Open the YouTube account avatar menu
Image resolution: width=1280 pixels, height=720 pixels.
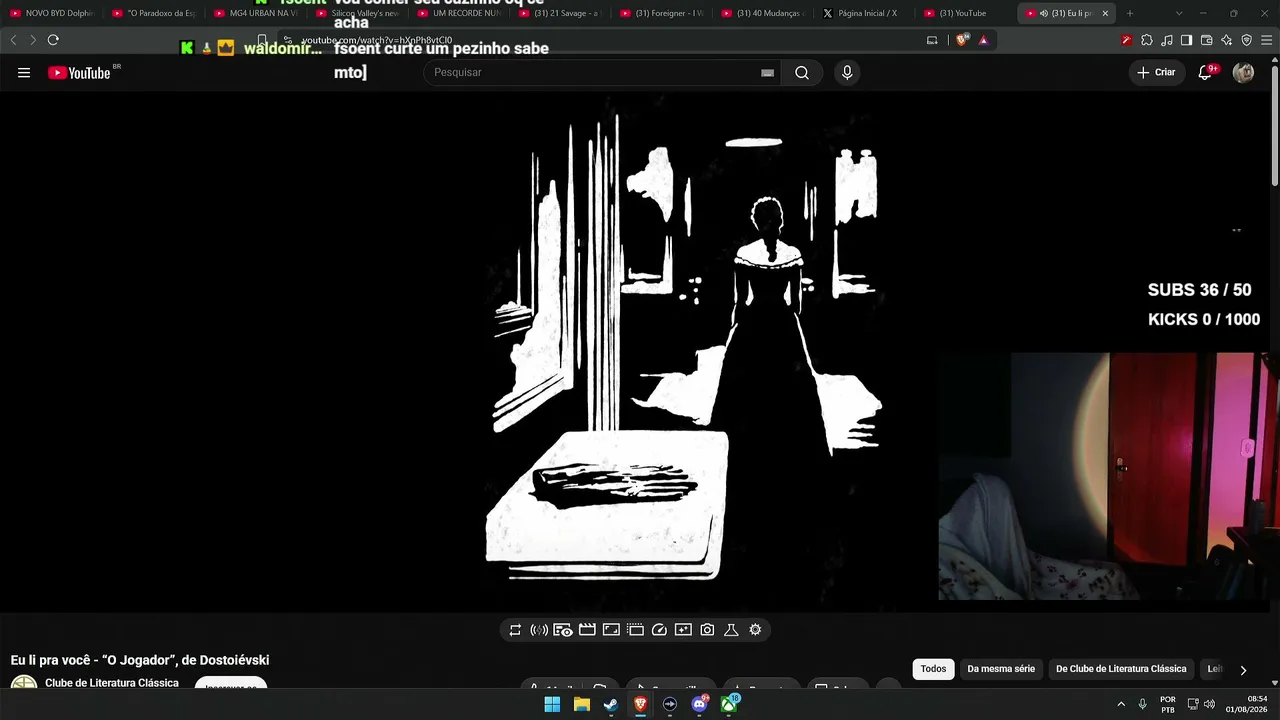(1243, 72)
